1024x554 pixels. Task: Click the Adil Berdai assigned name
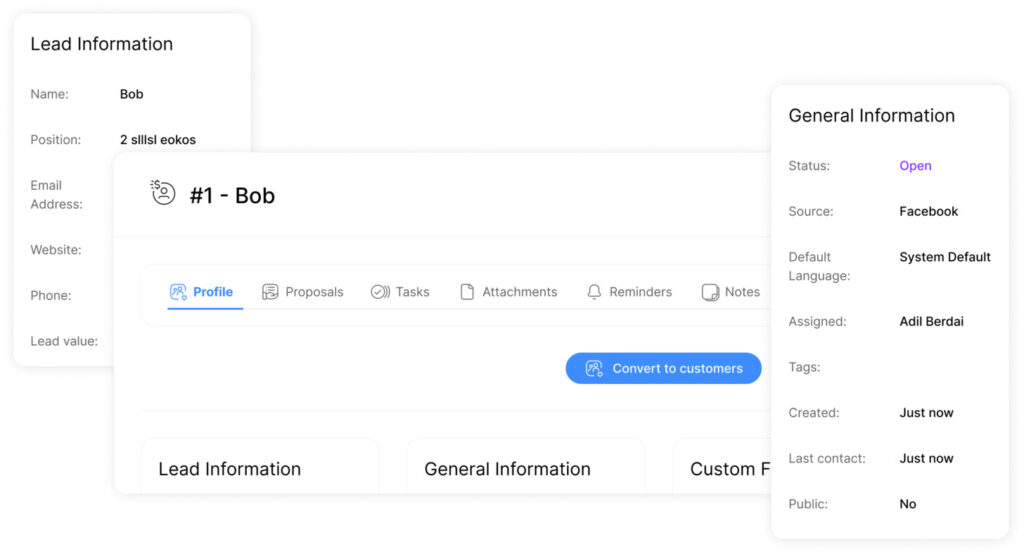[931, 322]
